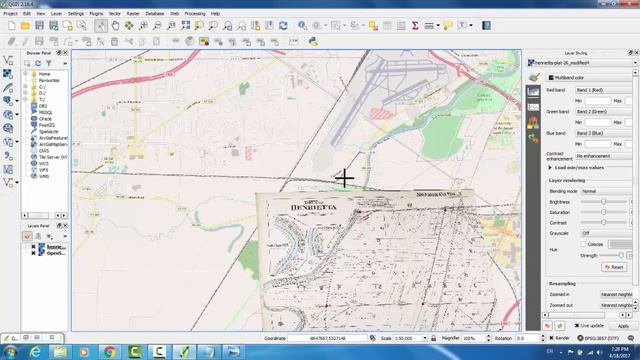
Task: Click the Refresh icon in Browser Panel
Action: (x=38, y=63)
